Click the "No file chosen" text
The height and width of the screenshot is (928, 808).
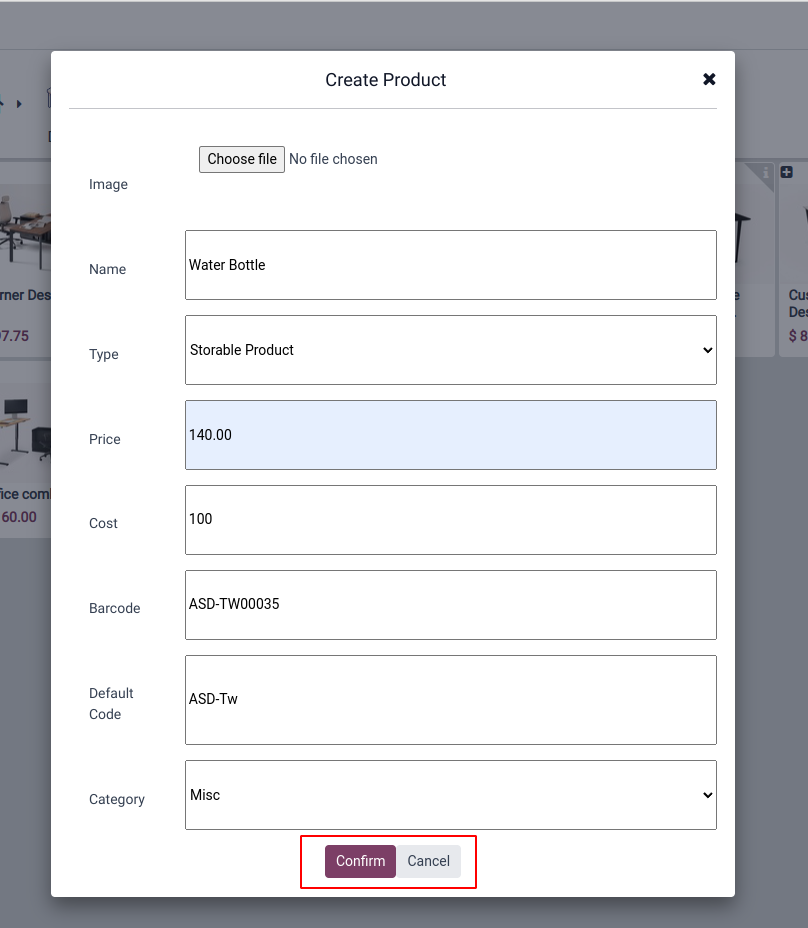(x=333, y=159)
